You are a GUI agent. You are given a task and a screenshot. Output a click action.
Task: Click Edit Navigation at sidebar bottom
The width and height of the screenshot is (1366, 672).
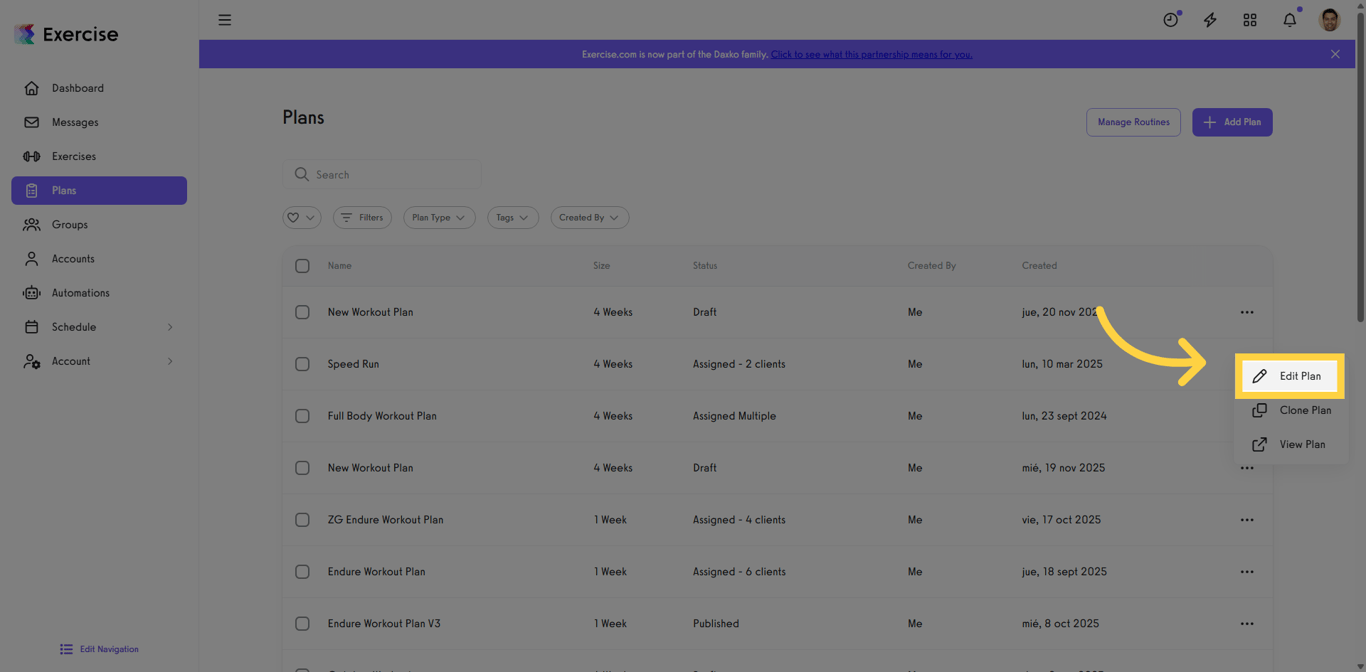click(x=99, y=649)
